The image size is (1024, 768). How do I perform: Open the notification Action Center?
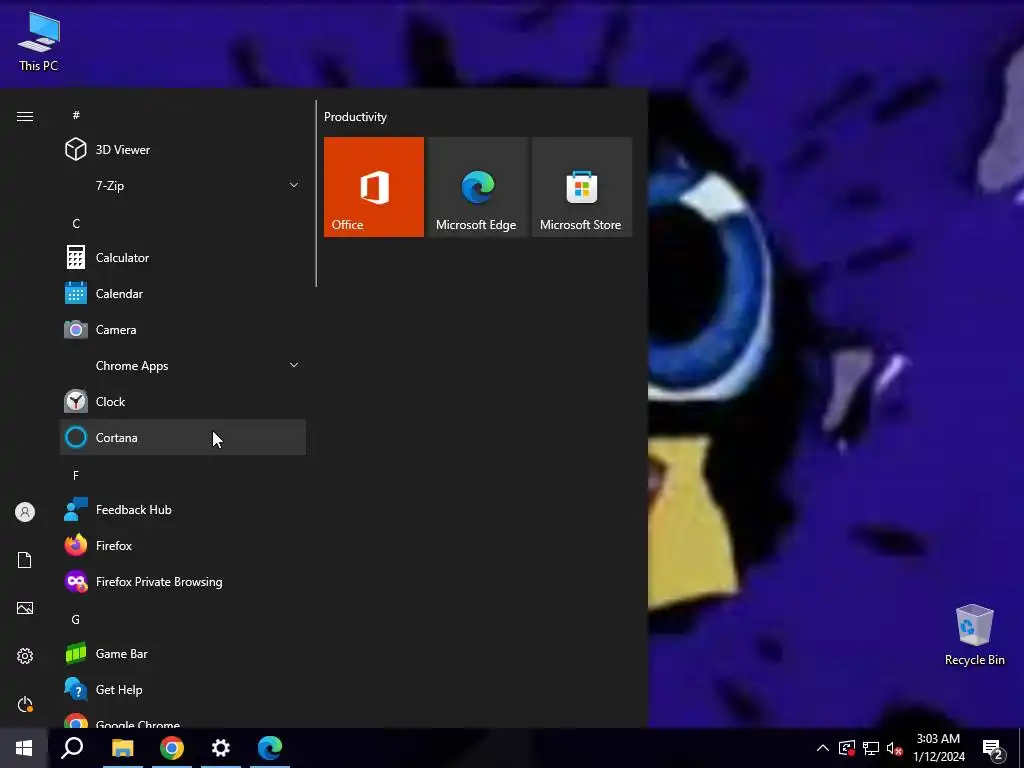(x=993, y=750)
